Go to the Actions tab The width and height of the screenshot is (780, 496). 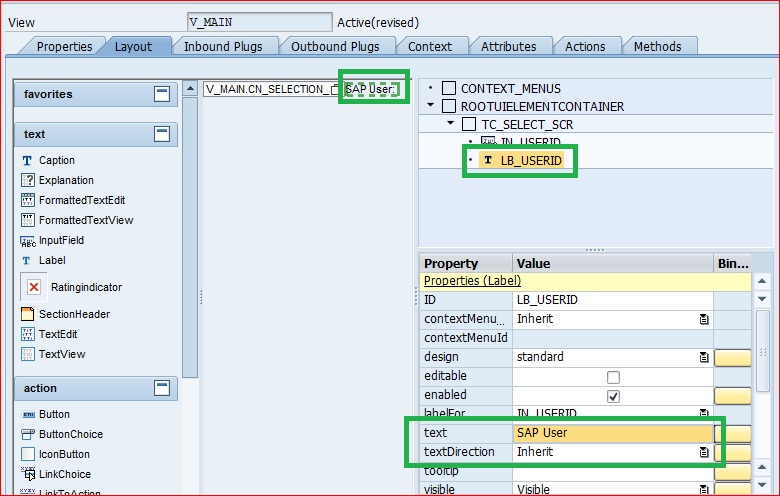point(585,46)
